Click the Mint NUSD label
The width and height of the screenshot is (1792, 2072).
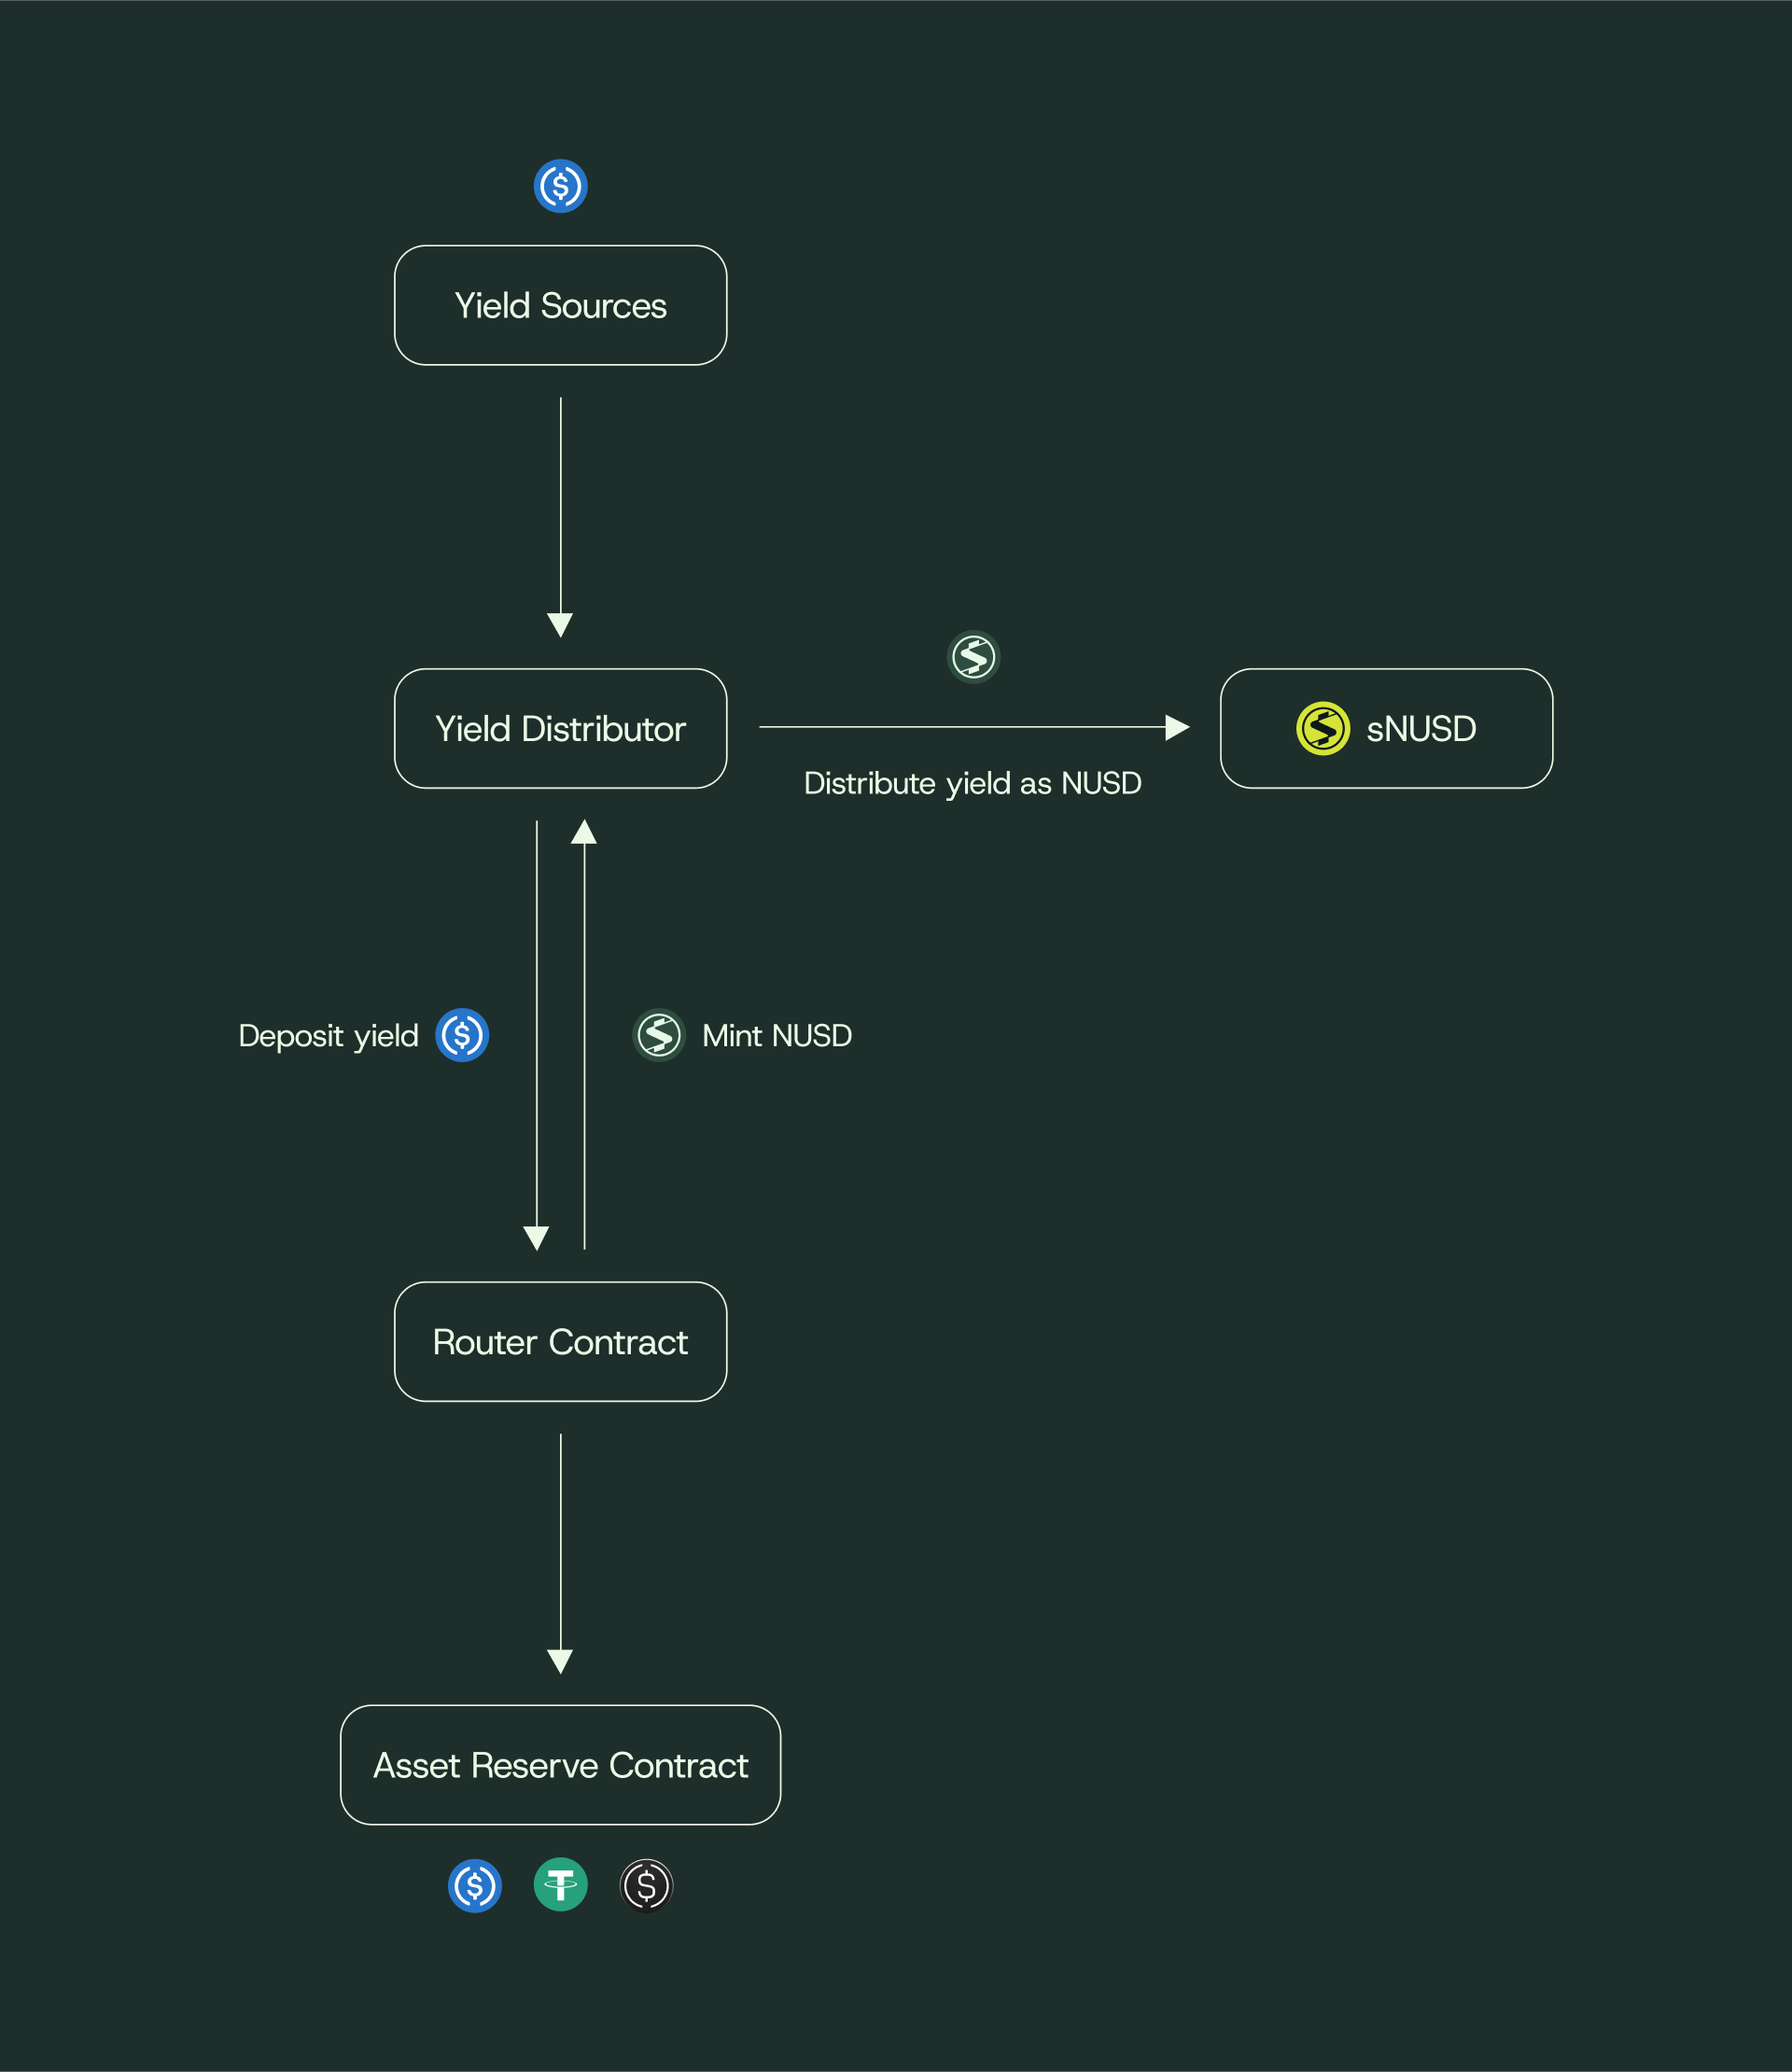776,1035
